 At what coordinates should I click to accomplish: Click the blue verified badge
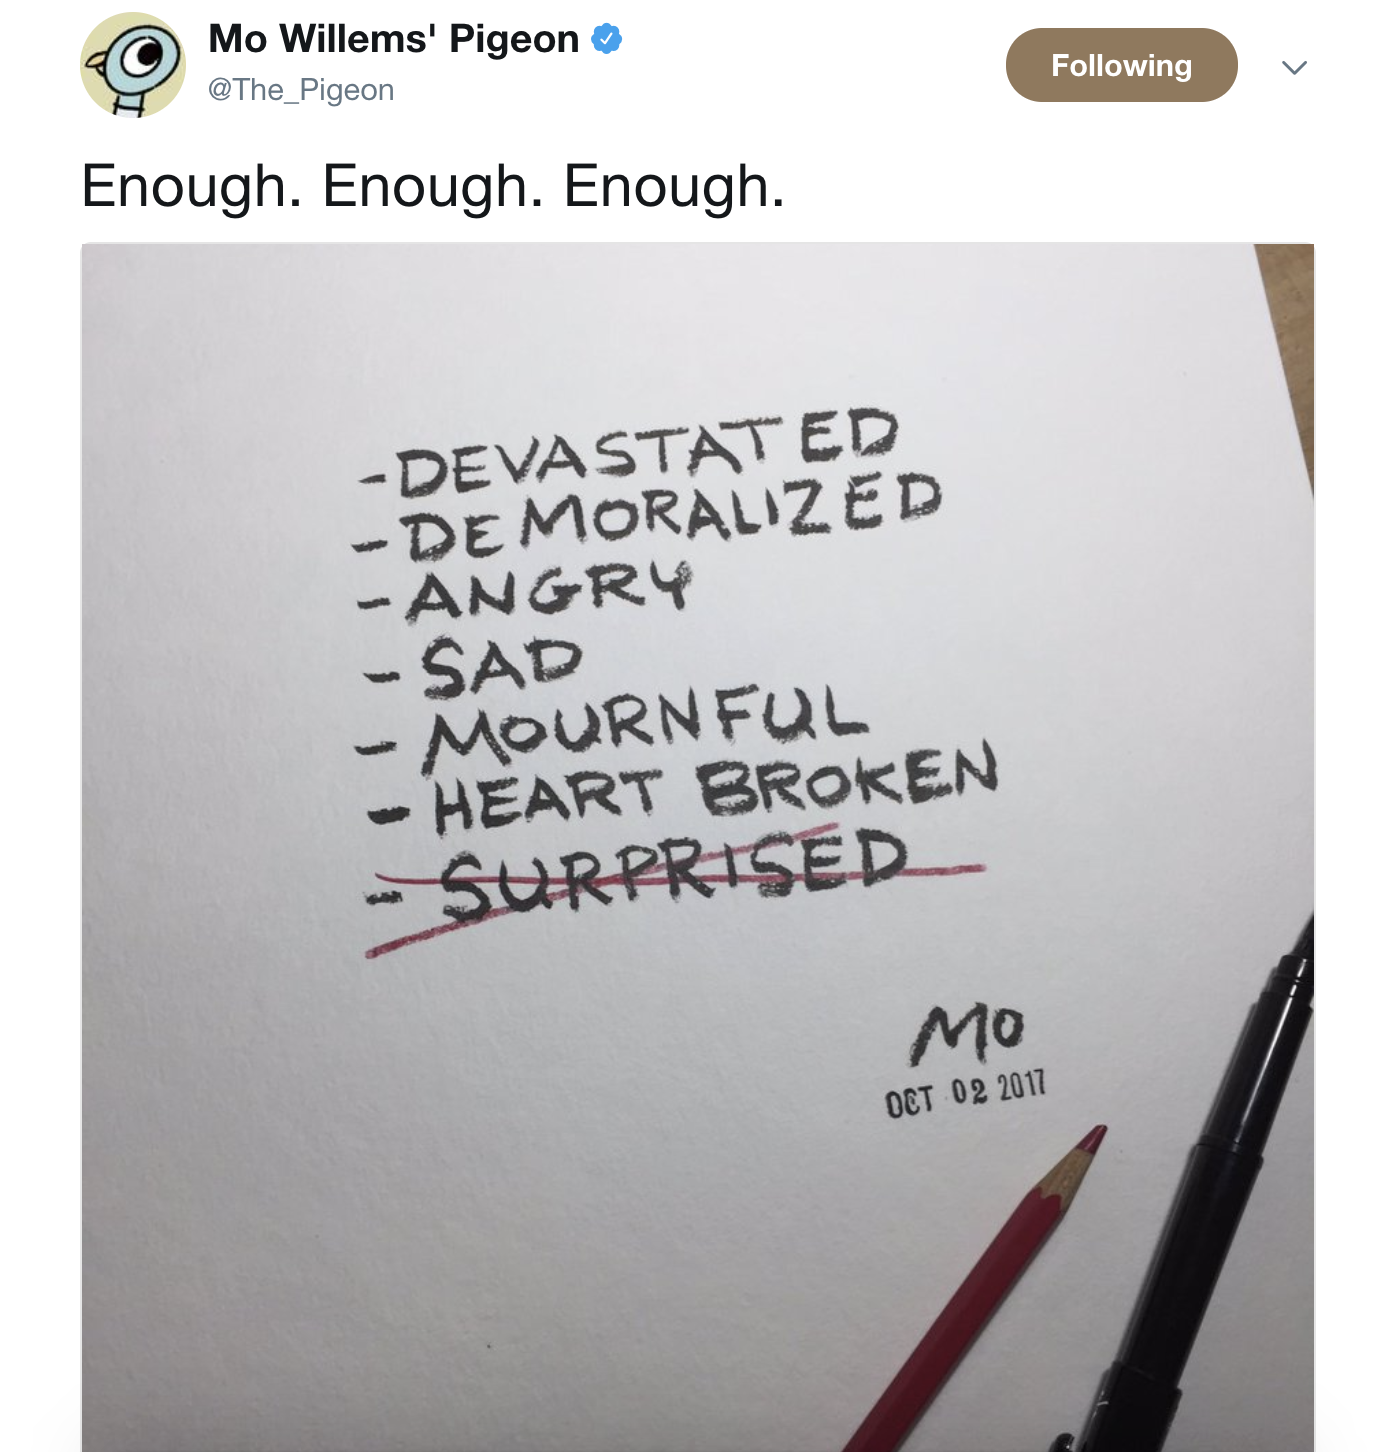pyautogui.click(x=607, y=39)
